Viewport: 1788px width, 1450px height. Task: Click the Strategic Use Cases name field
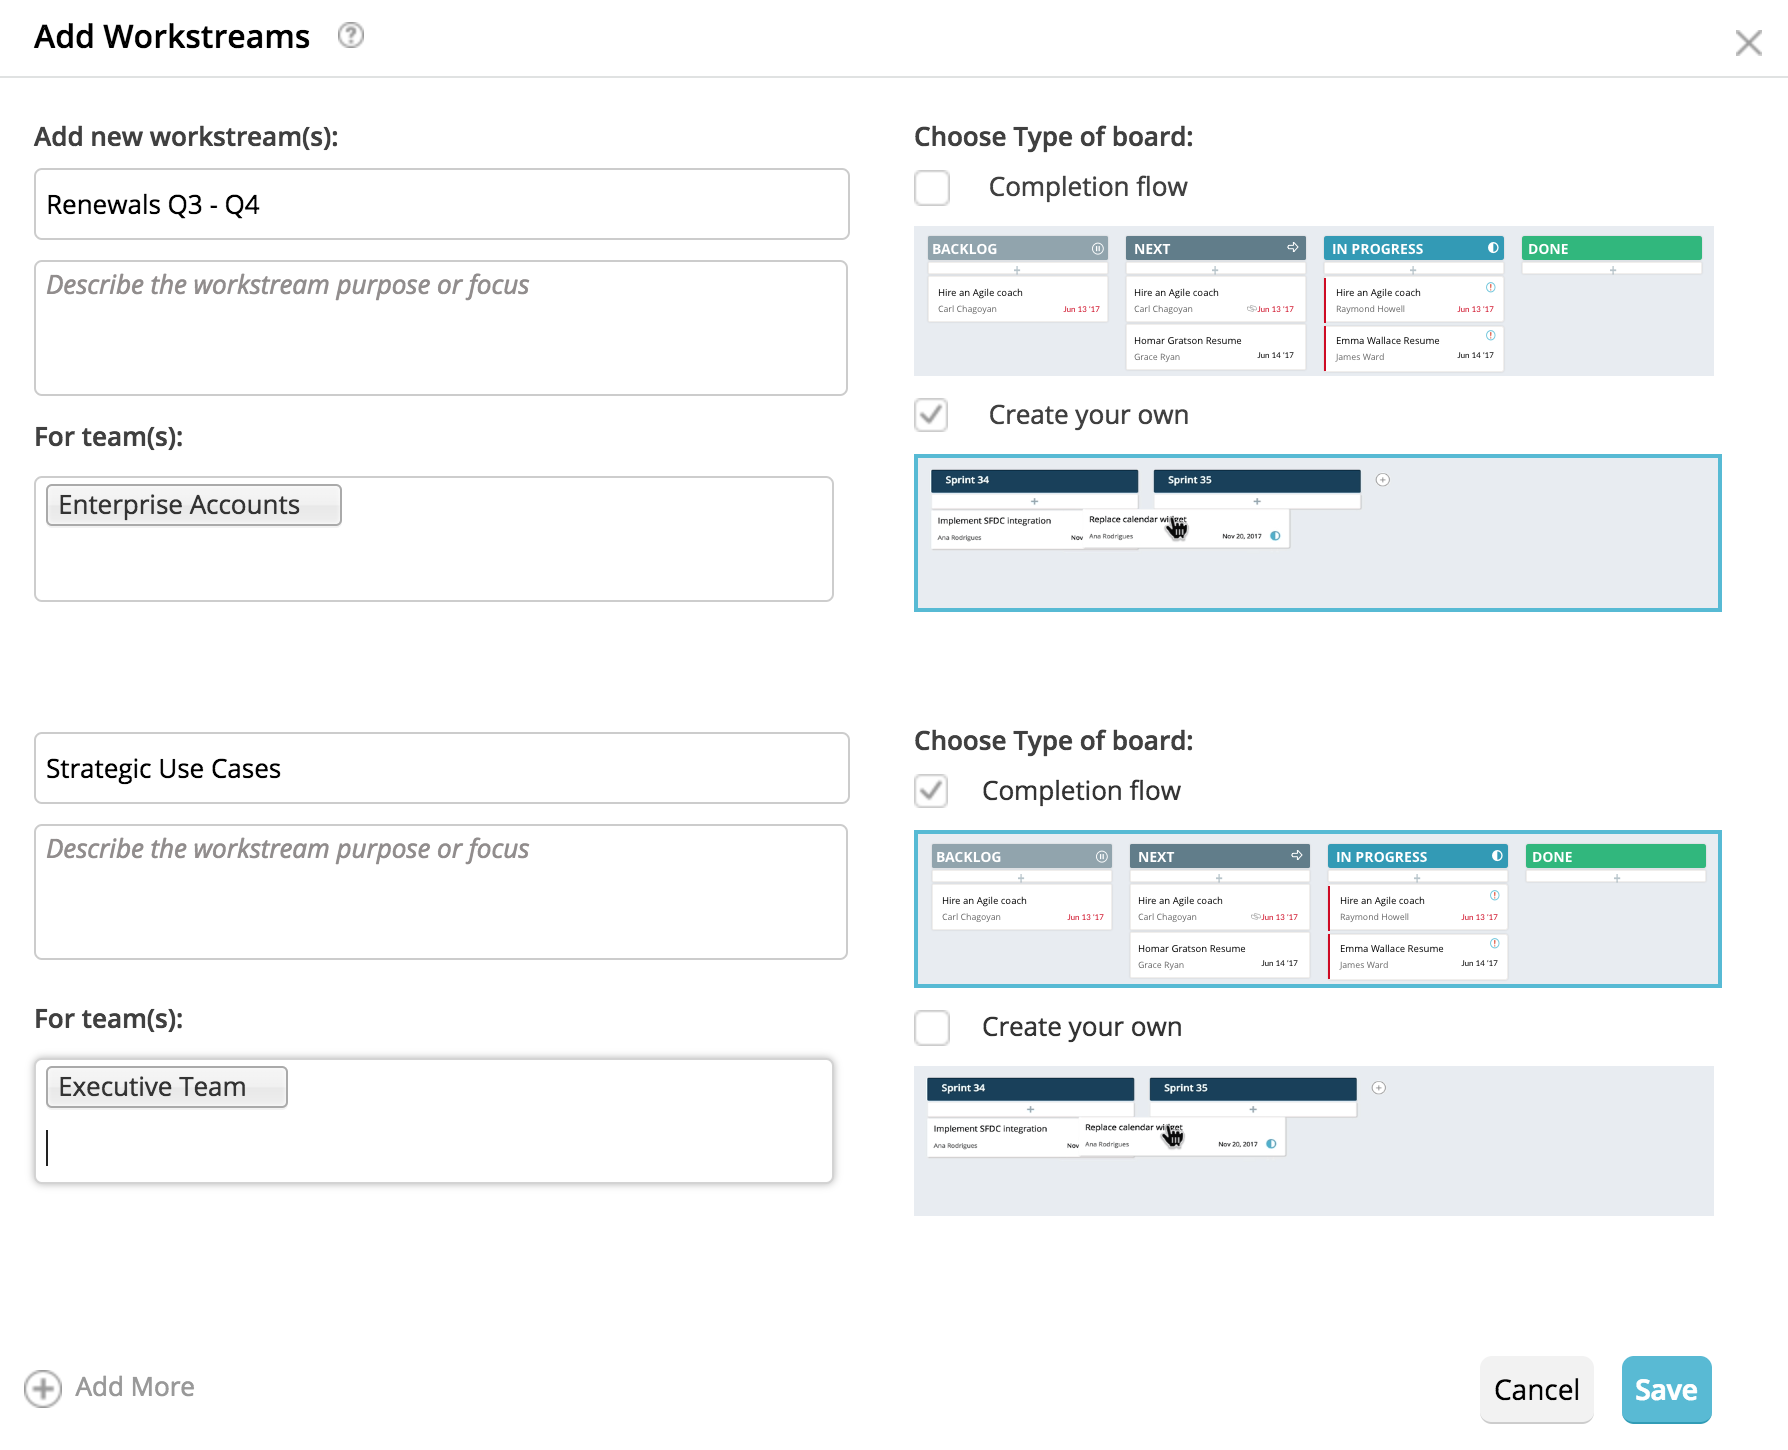point(441,769)
